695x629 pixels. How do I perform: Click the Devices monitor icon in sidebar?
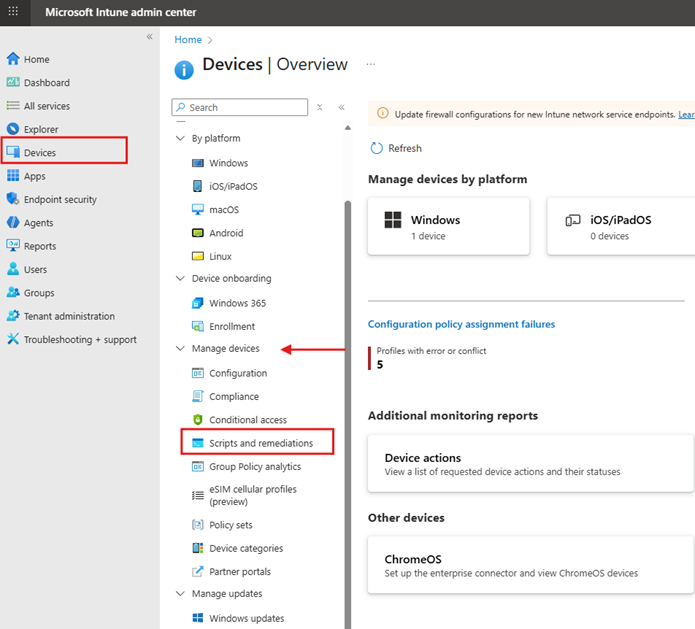point(13,152)
